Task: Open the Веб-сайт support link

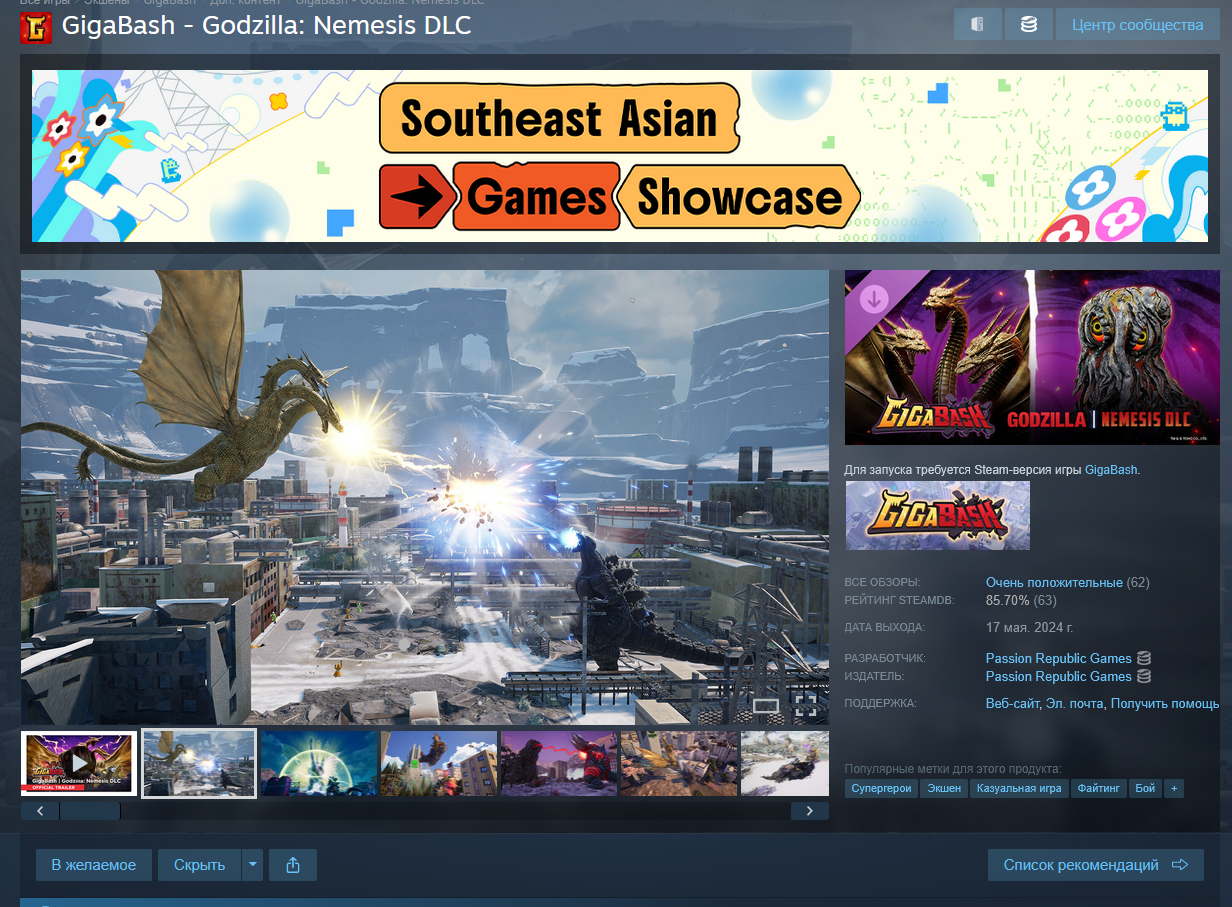Action: 1012,703
